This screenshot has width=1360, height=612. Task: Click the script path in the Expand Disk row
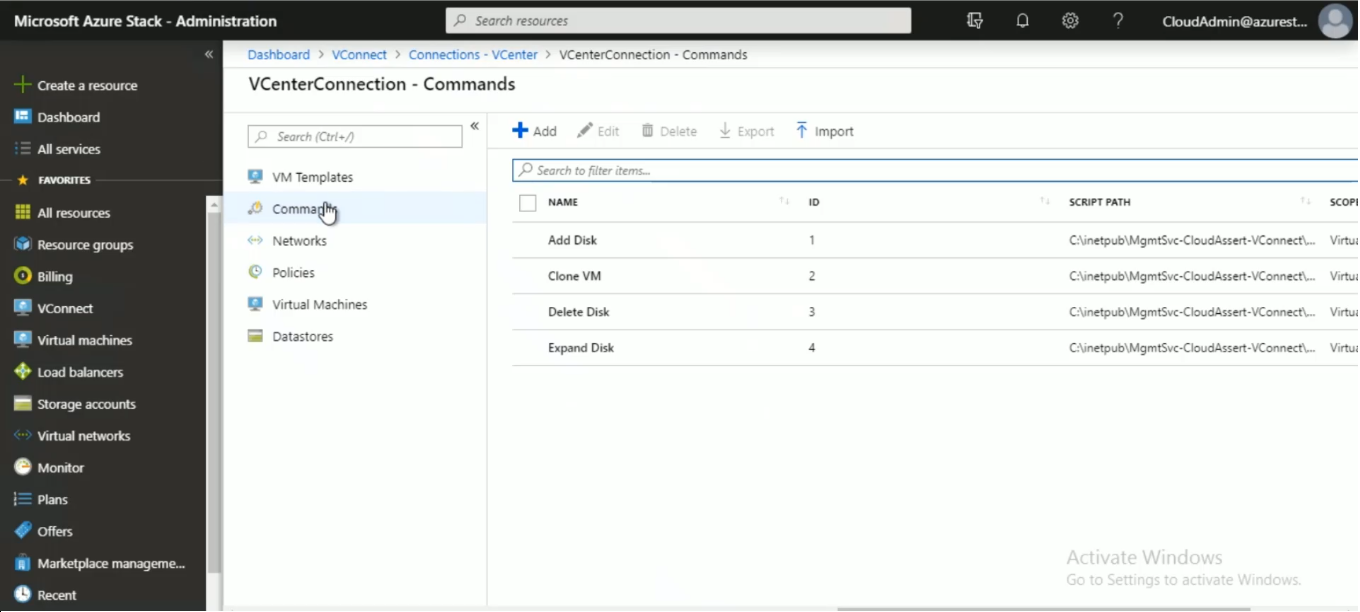tap(1192, 348)
